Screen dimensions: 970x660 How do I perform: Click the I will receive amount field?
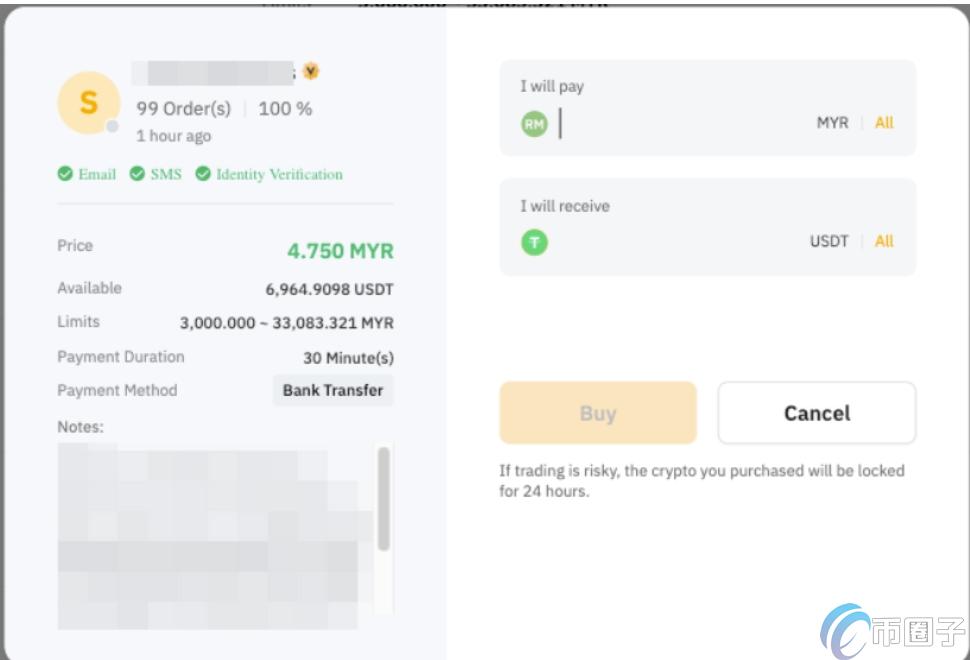650,242
